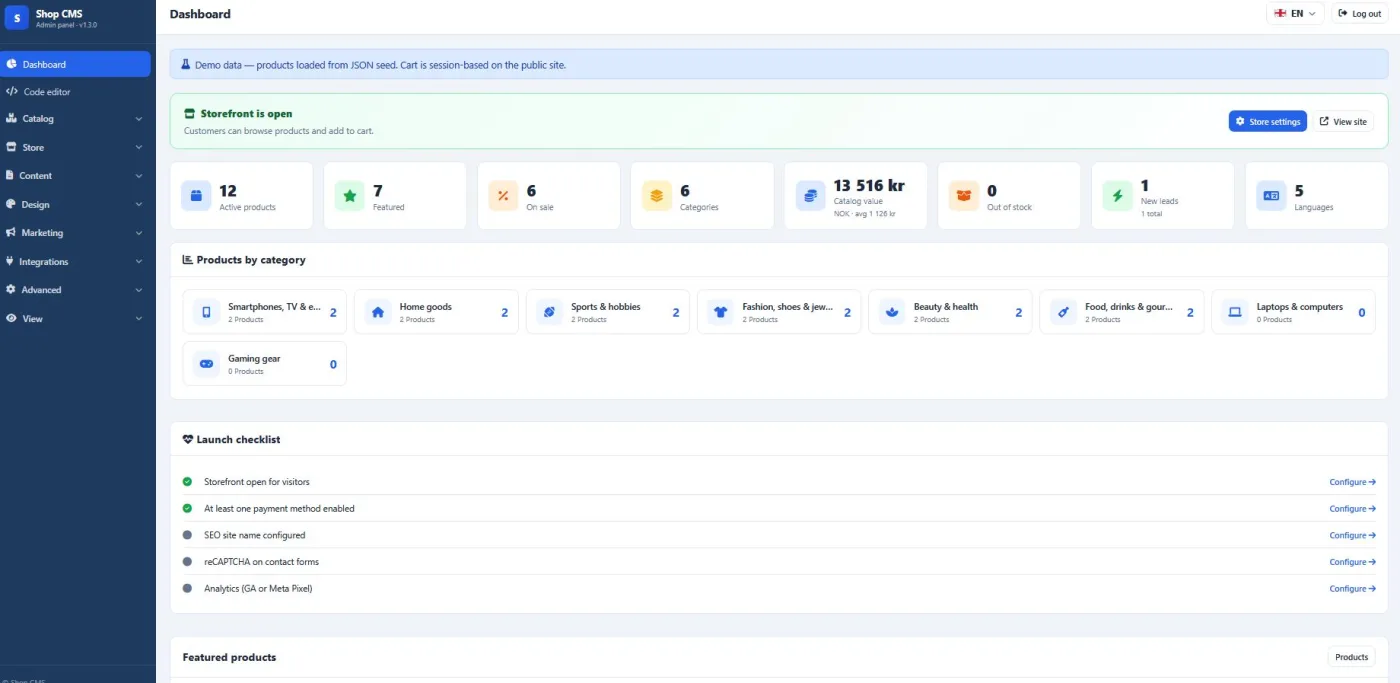Expand the Store menu chevron
The image size is (1400, 683).
click(x=139, y=147)
